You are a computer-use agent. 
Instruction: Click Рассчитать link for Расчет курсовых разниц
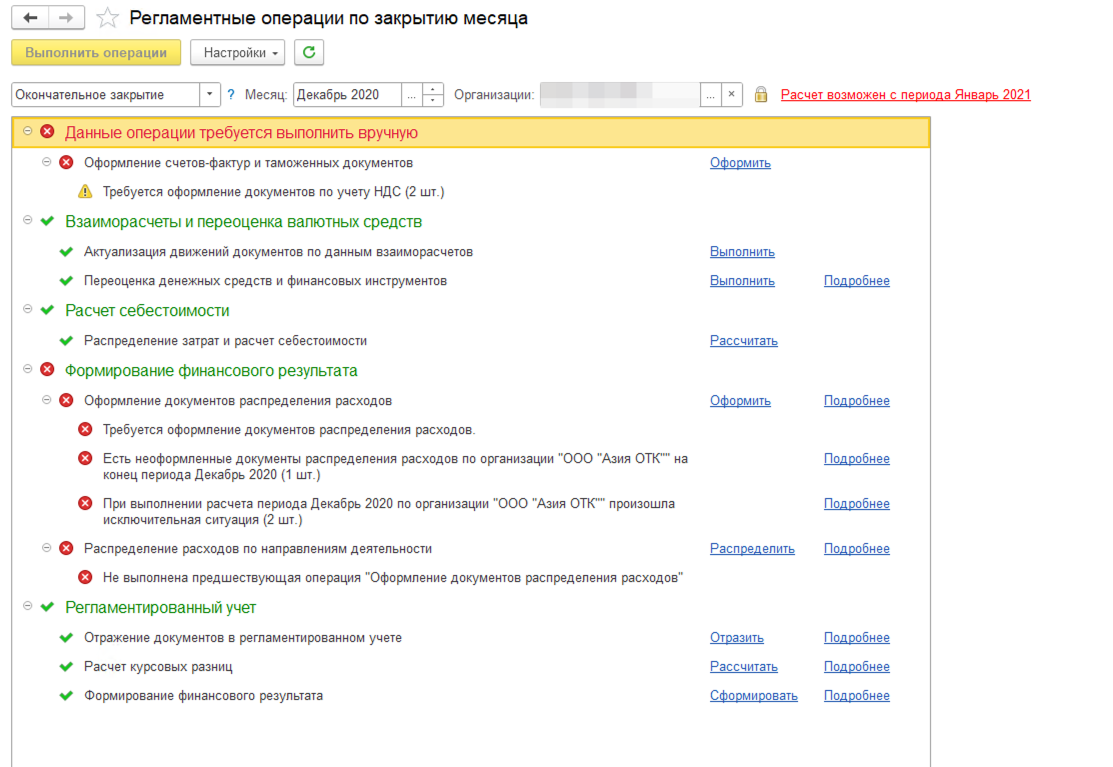tap(743, 667)
